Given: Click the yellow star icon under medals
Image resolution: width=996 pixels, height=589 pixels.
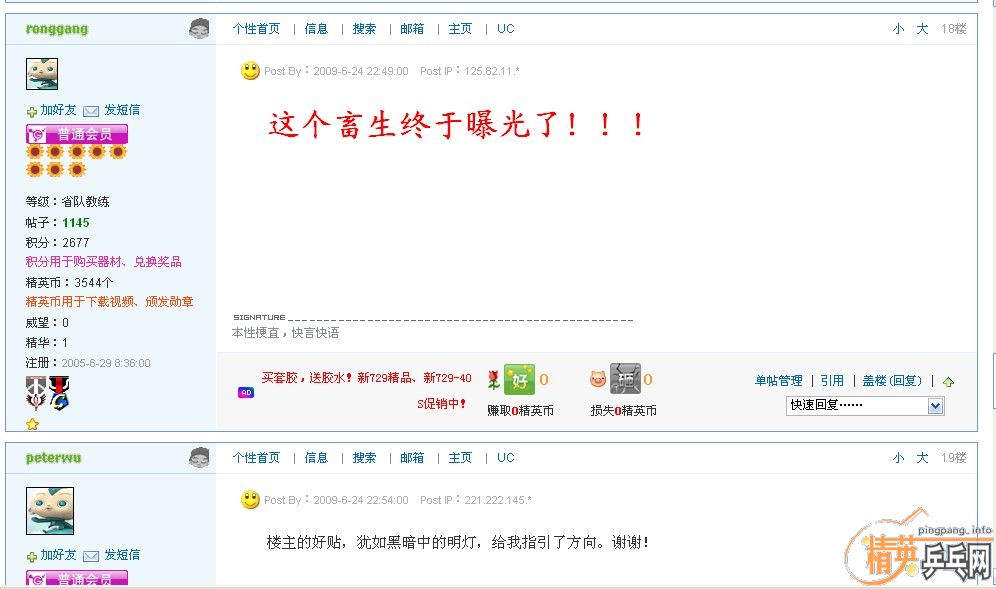Looking at the screenshot, I should click(x=32, y=424).
